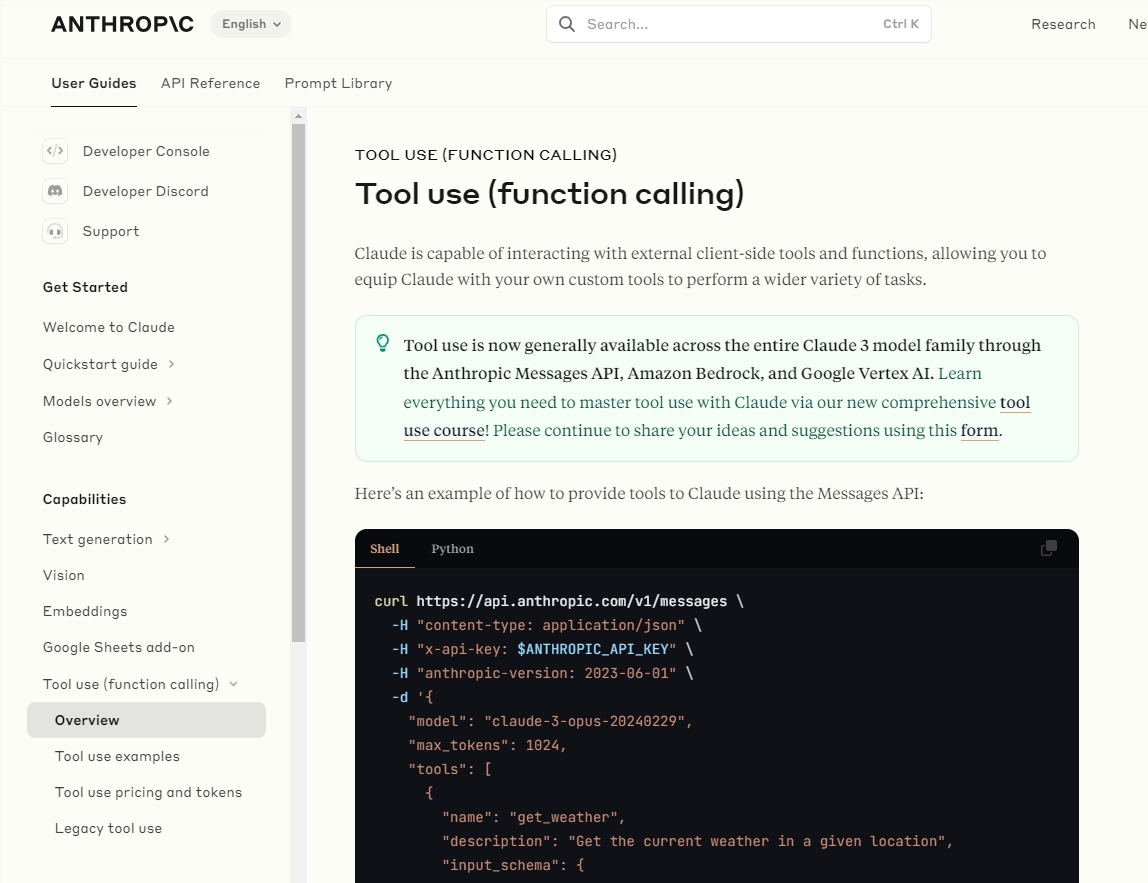This screenshot has height=883, width=1148.
Task: Click the lightbulb tip icon
Action: tap(382, 343)
